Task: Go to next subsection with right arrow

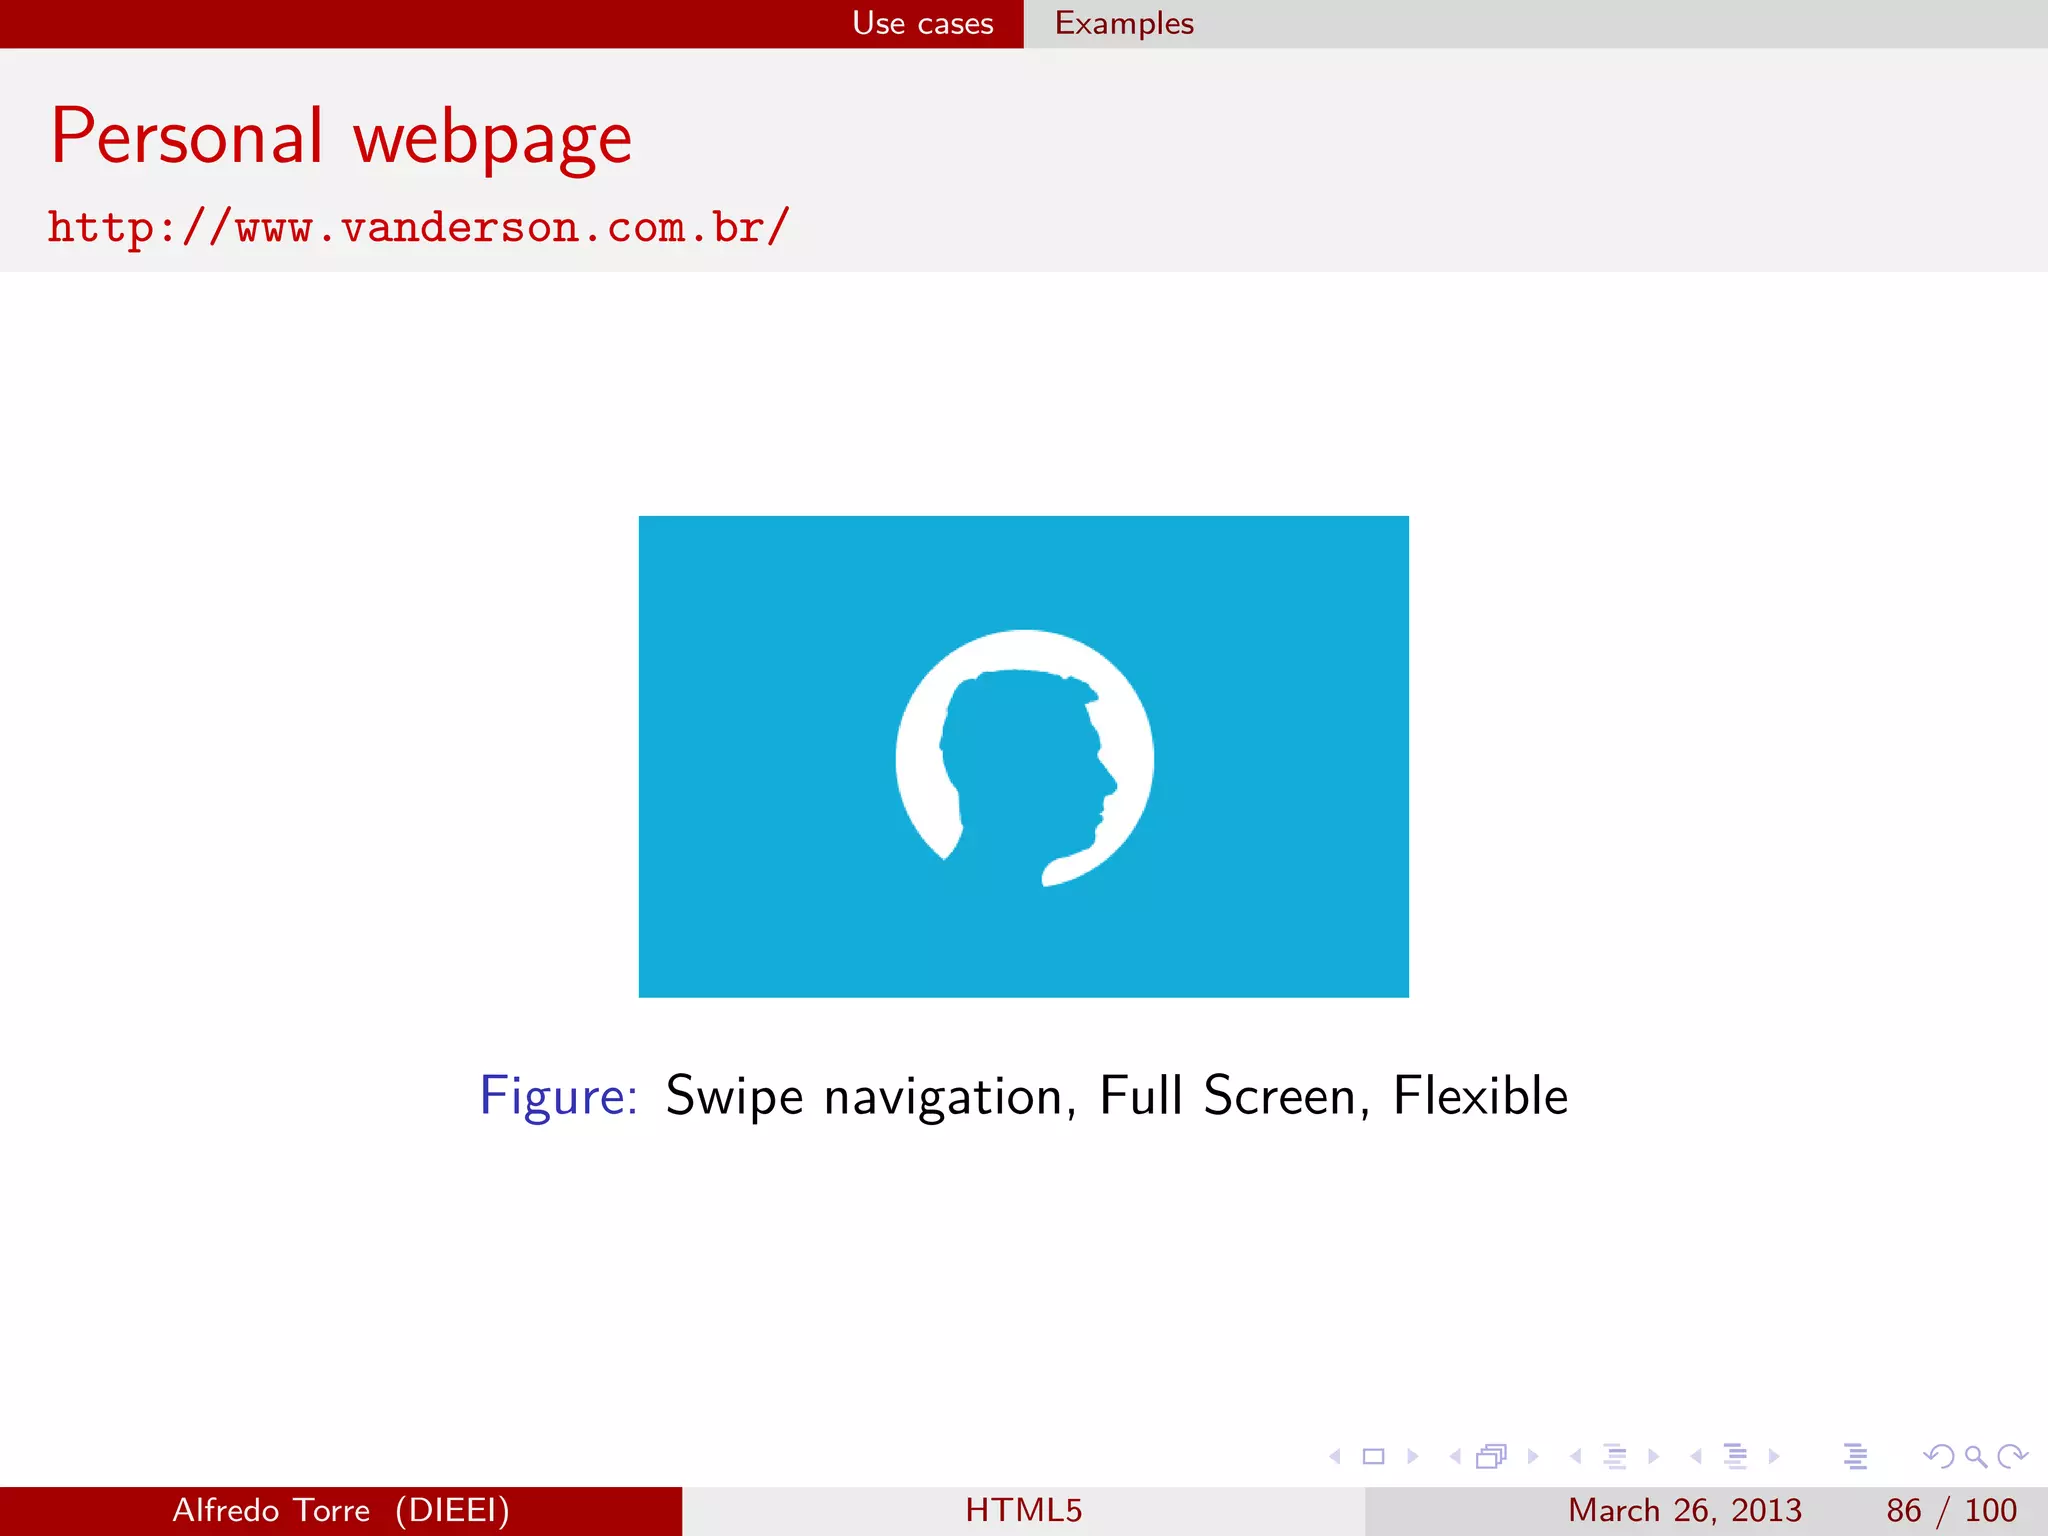Action: [1653, 1456]
